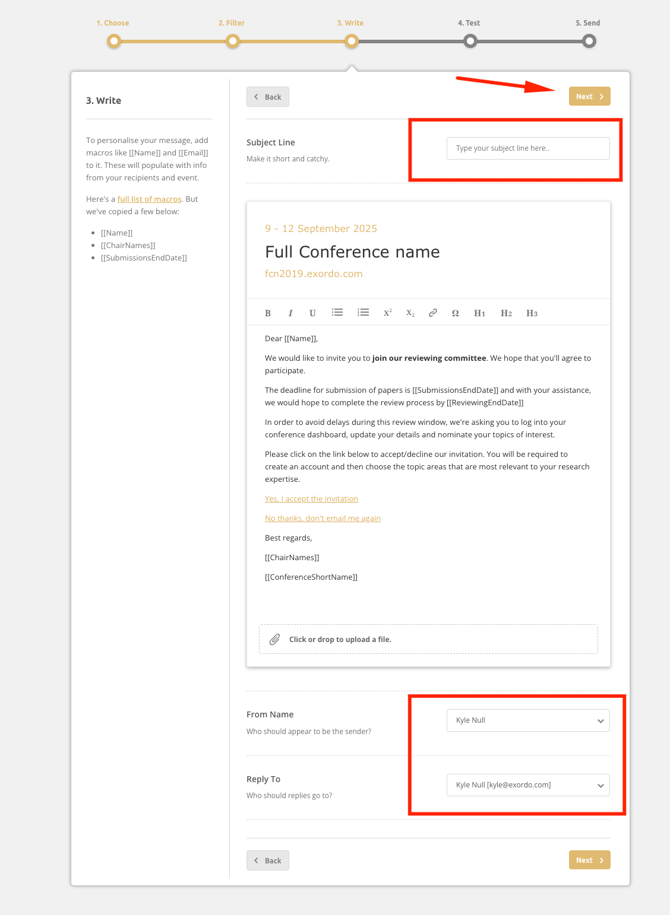Open the special characters (omega) picker

[x=455, y=313]
